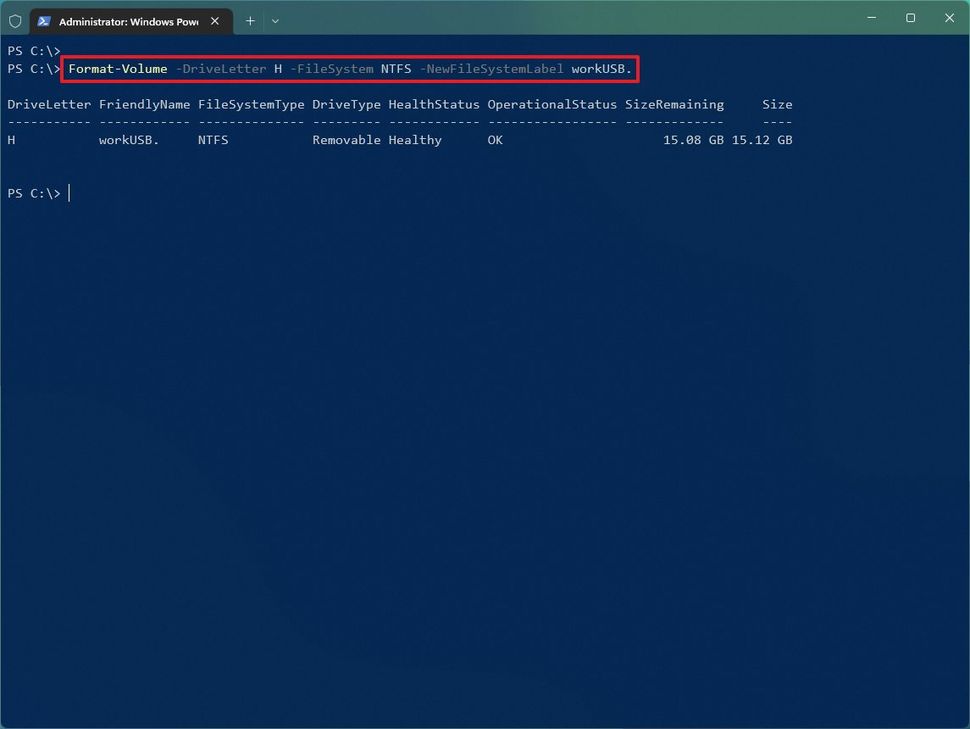The width and height of the screenshot is (970, 729).
Task: Click the workUSB label in the command line
Action: coord(602,69)
